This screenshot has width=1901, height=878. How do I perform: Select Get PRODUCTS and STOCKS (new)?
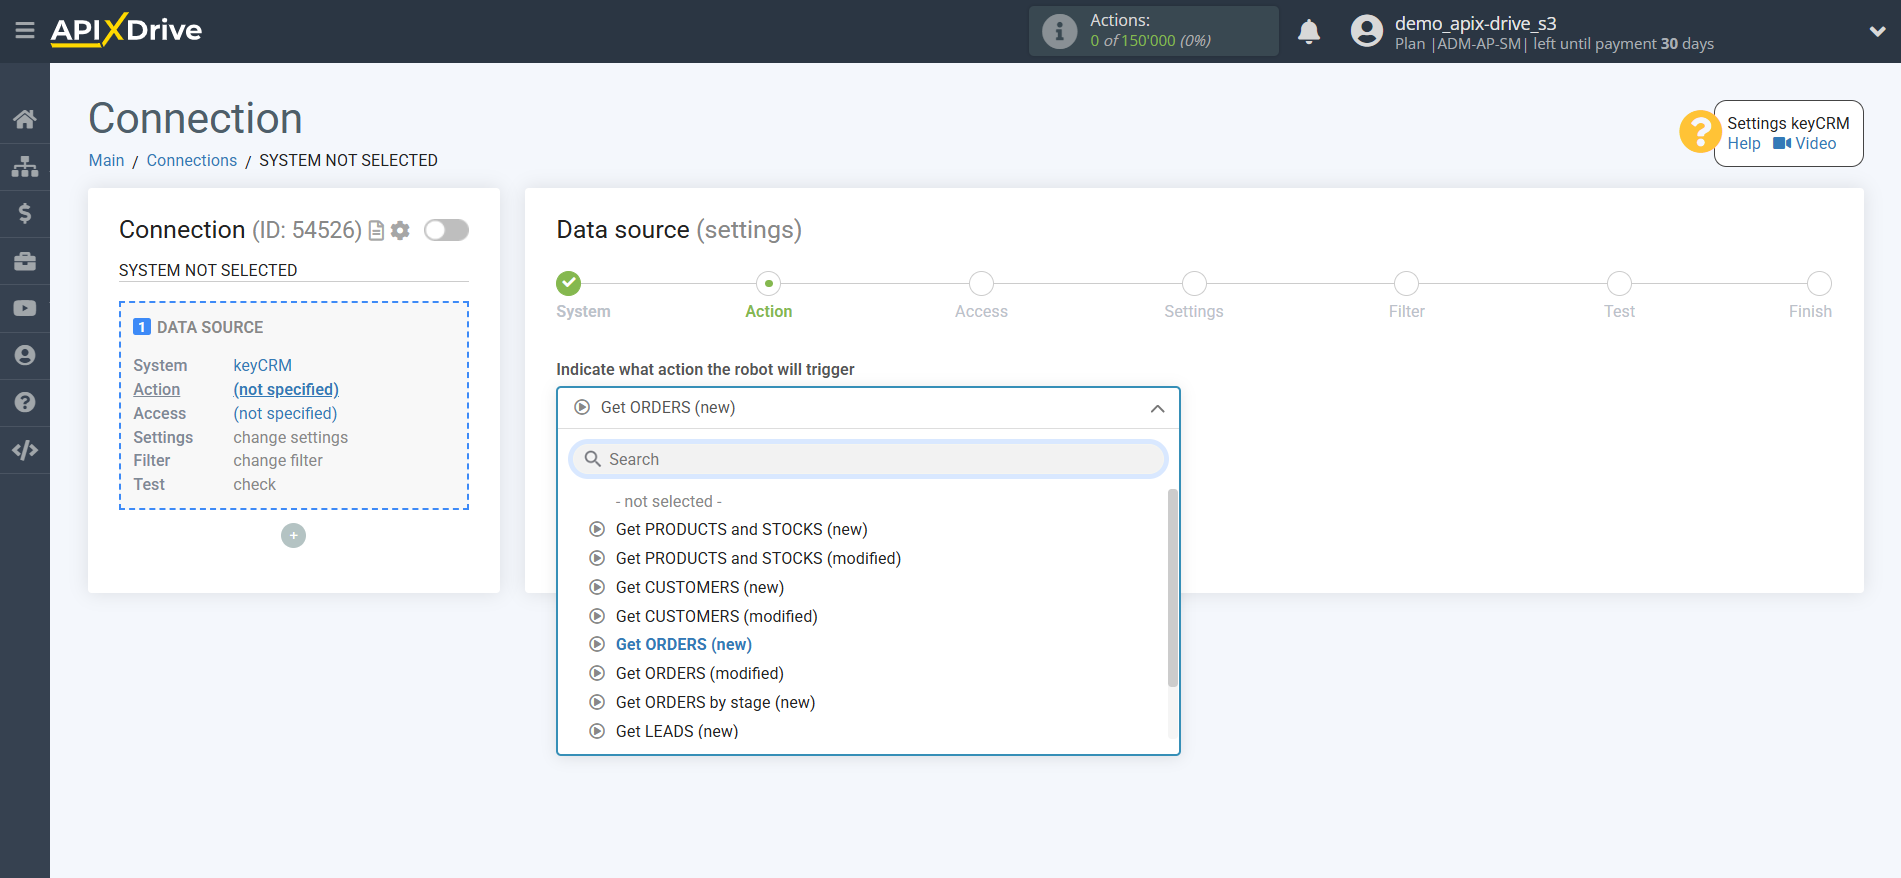[x=741, y=529]
